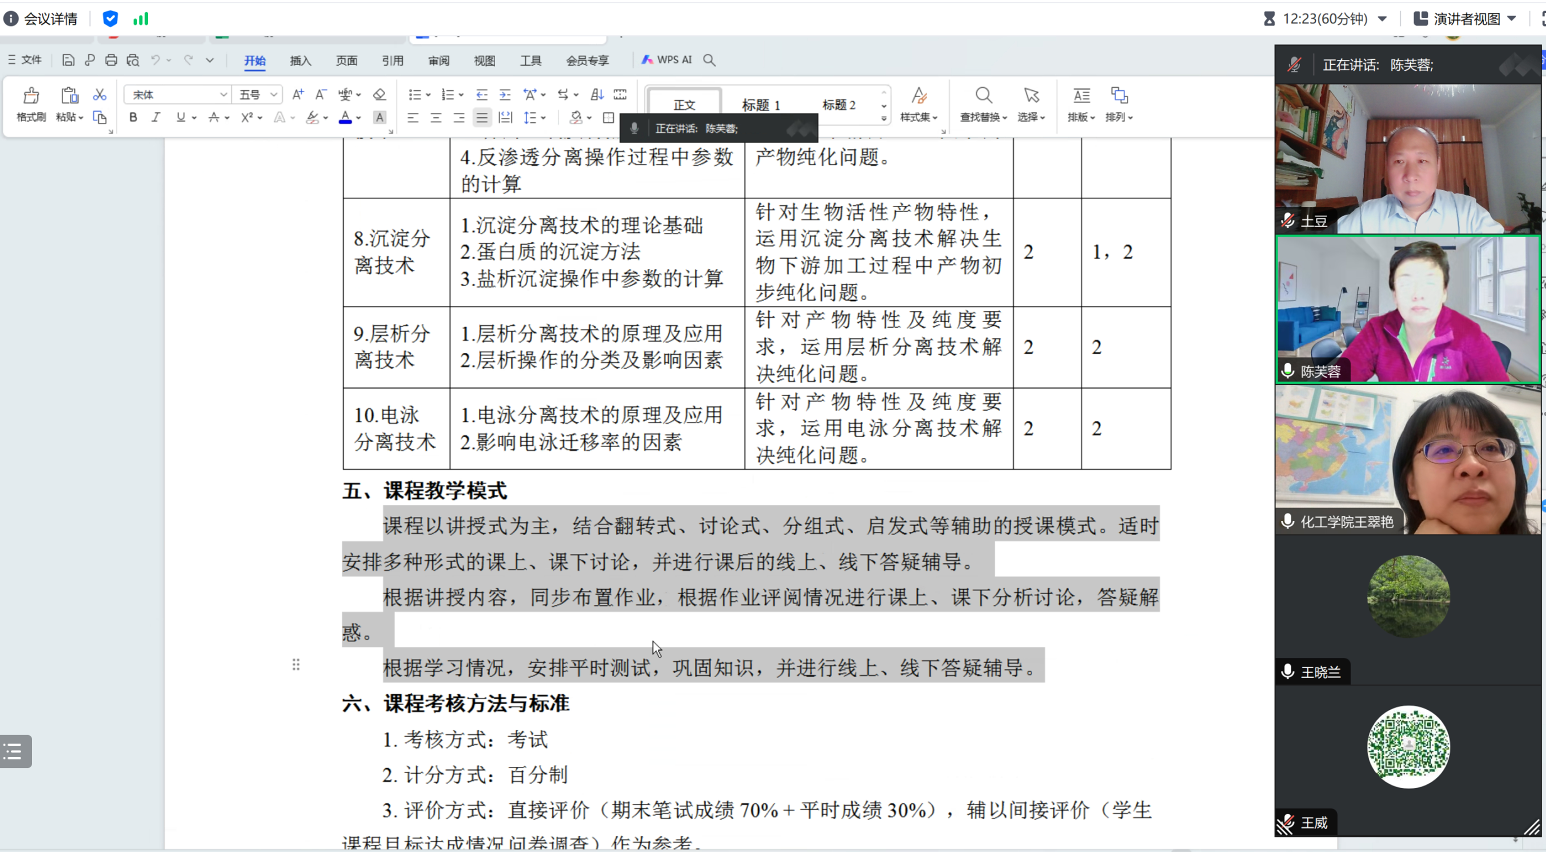Switch to the Review (审阅) tab
1546x852 pixels.
click(438, 61)
